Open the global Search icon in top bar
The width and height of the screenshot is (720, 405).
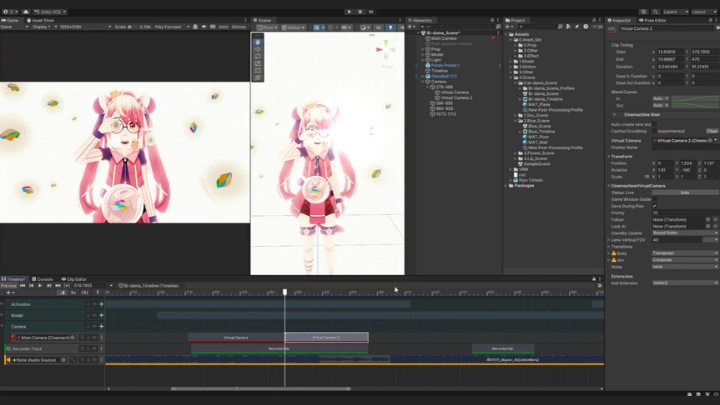655,11
